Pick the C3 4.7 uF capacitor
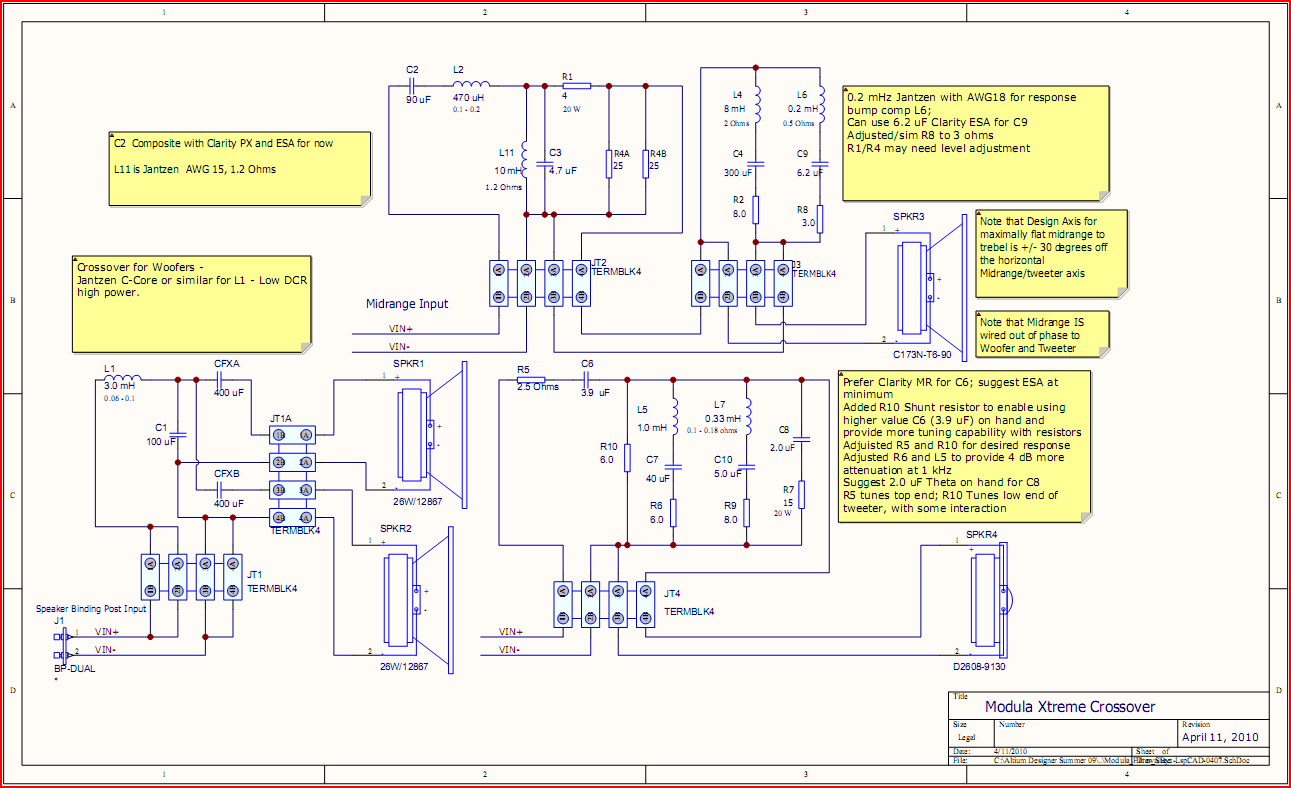 [x=543, y=165]
